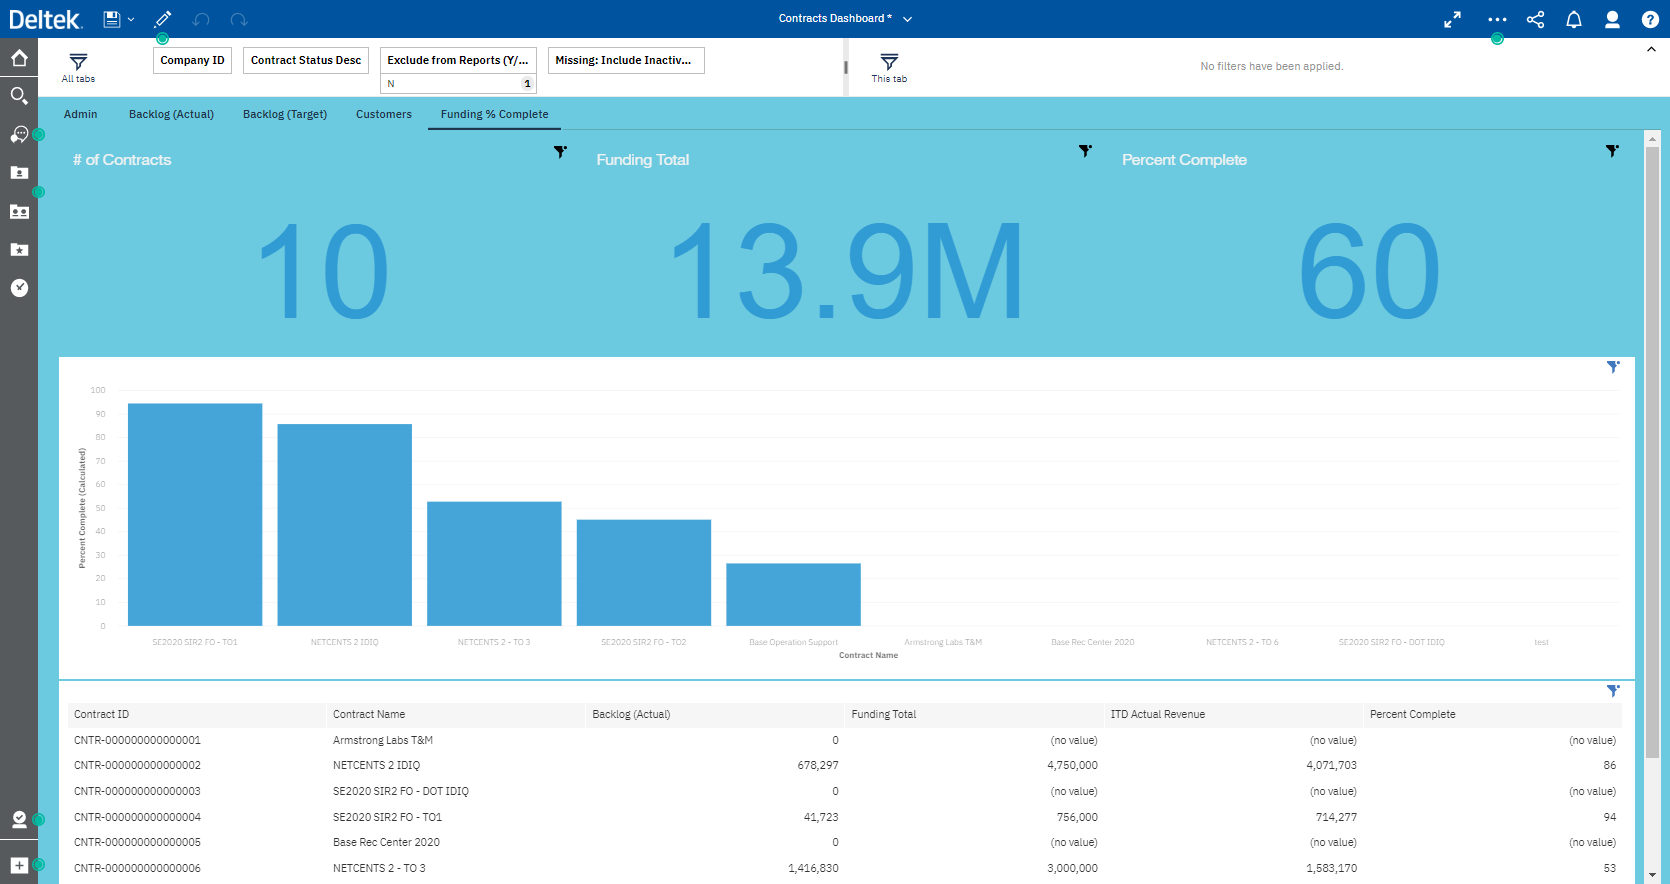Open the share icon in header
Image resolution: width=1670 pixels, height=884 pixels.
click(x=1535, y=19)
